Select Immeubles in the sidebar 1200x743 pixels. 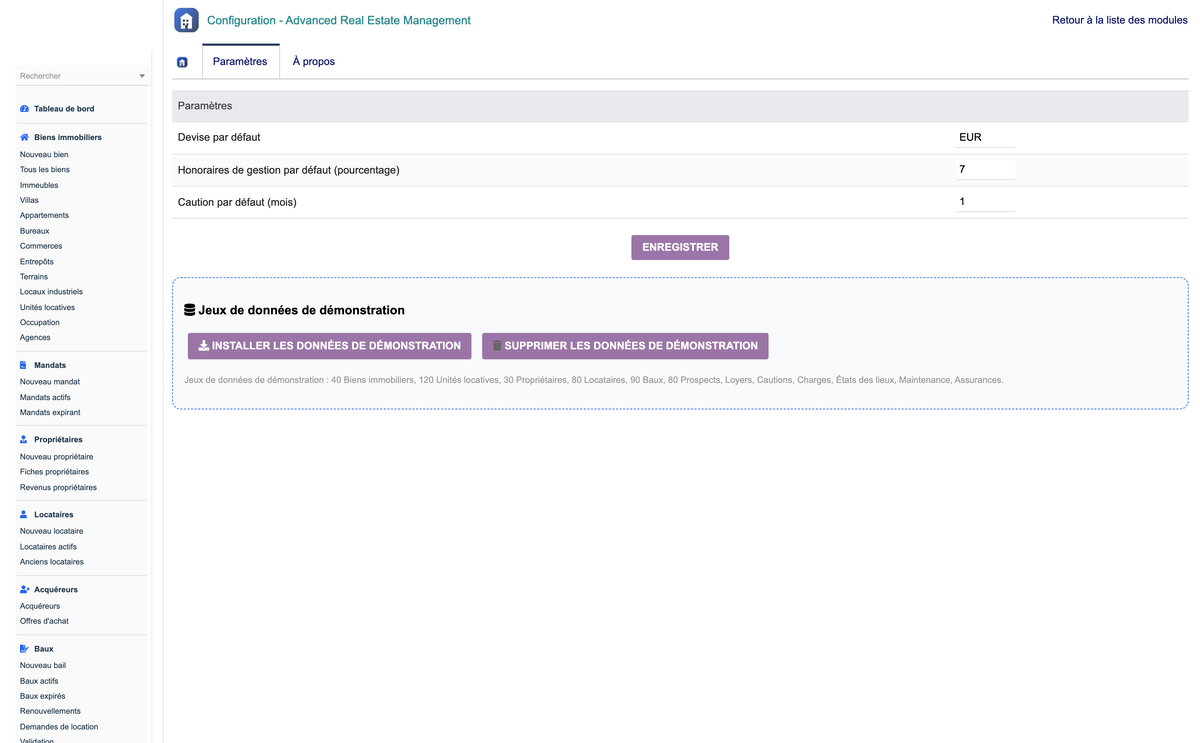[x=39, y=185]
